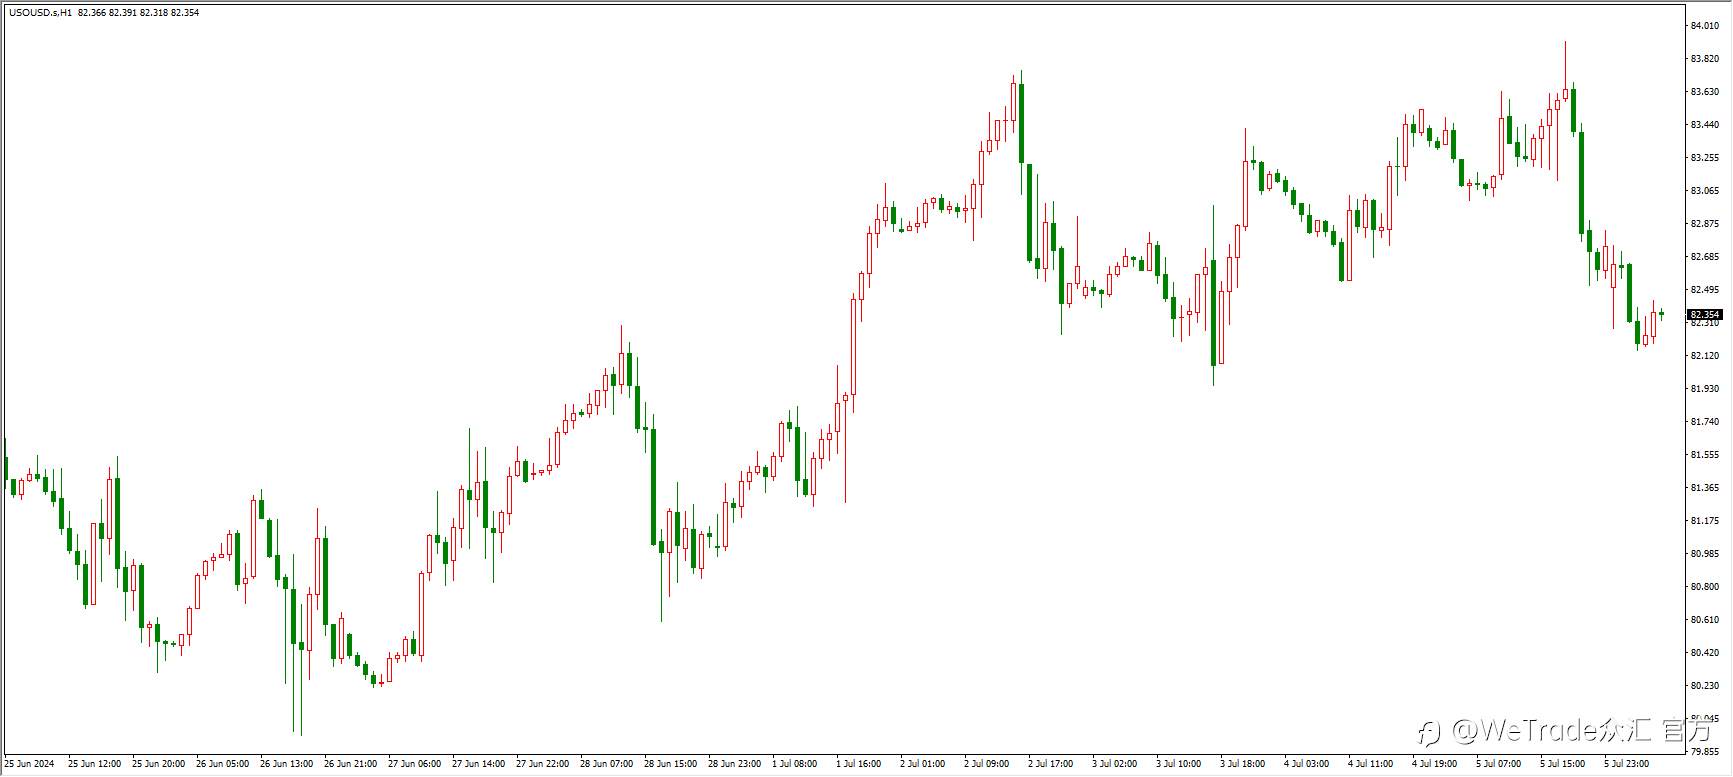This screenshot has height=777, width=1733.
Task: Pick the 4 Jul 19:00 time label
Action: click(x=1435, y=764)
